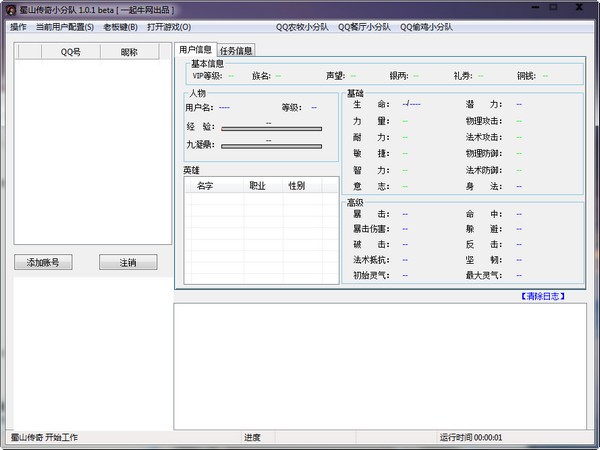The width and height of the screenshot is (600, 450).
Task: Click the empty account list area
Action: point(93,152)
